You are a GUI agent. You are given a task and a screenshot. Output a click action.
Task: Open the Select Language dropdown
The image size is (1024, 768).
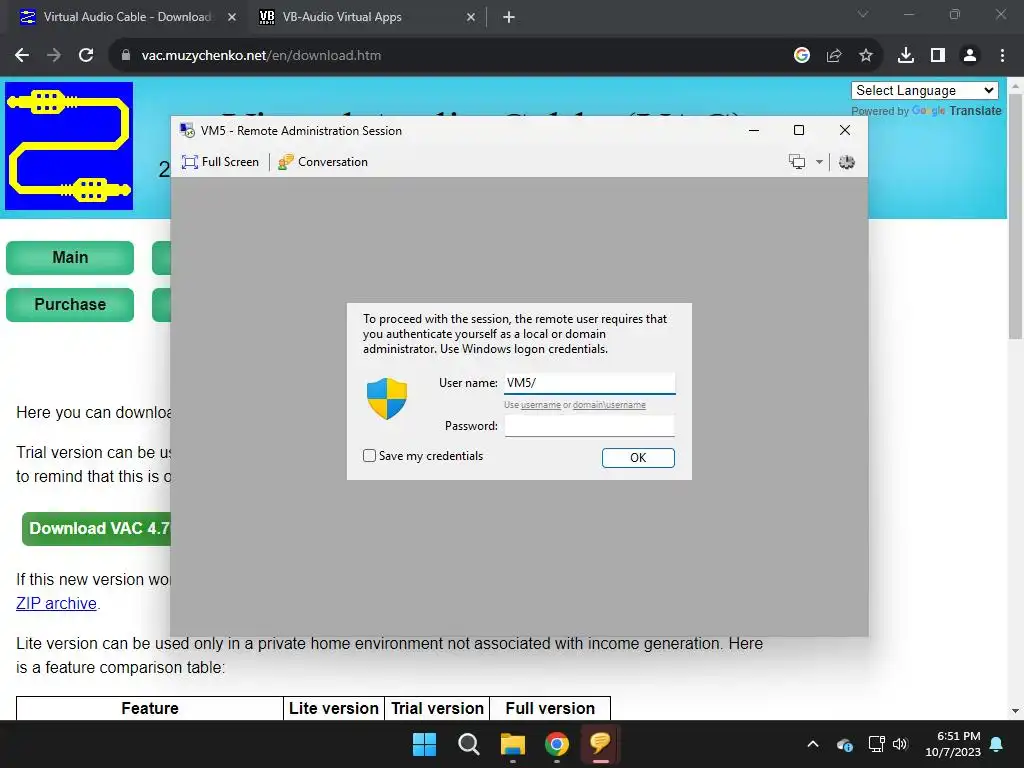tap(925, 90)
